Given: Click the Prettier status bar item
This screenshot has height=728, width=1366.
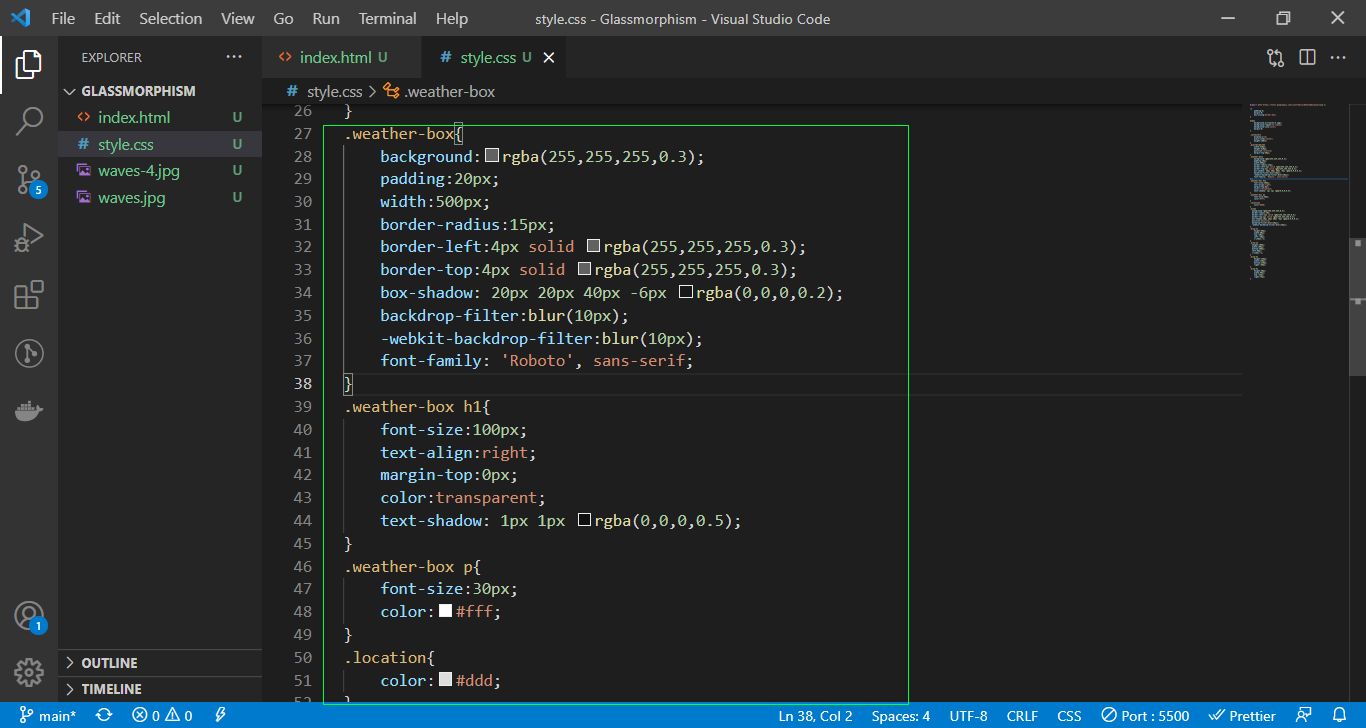Looking at the screenshot, I should [1242, 715].
